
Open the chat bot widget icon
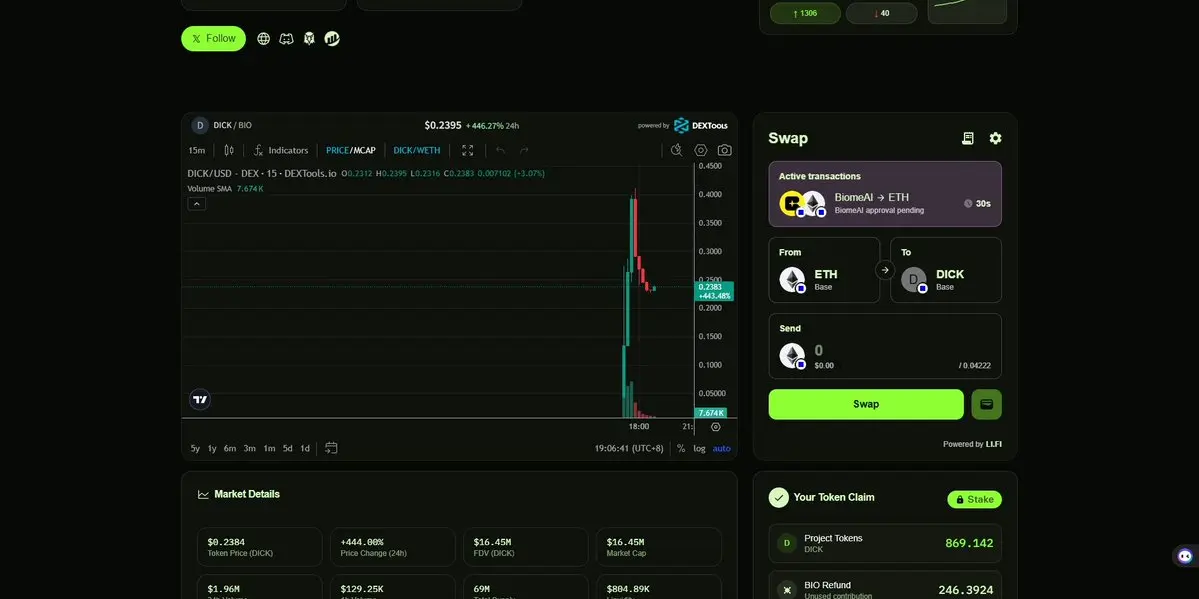click(x=1184, y=556)
